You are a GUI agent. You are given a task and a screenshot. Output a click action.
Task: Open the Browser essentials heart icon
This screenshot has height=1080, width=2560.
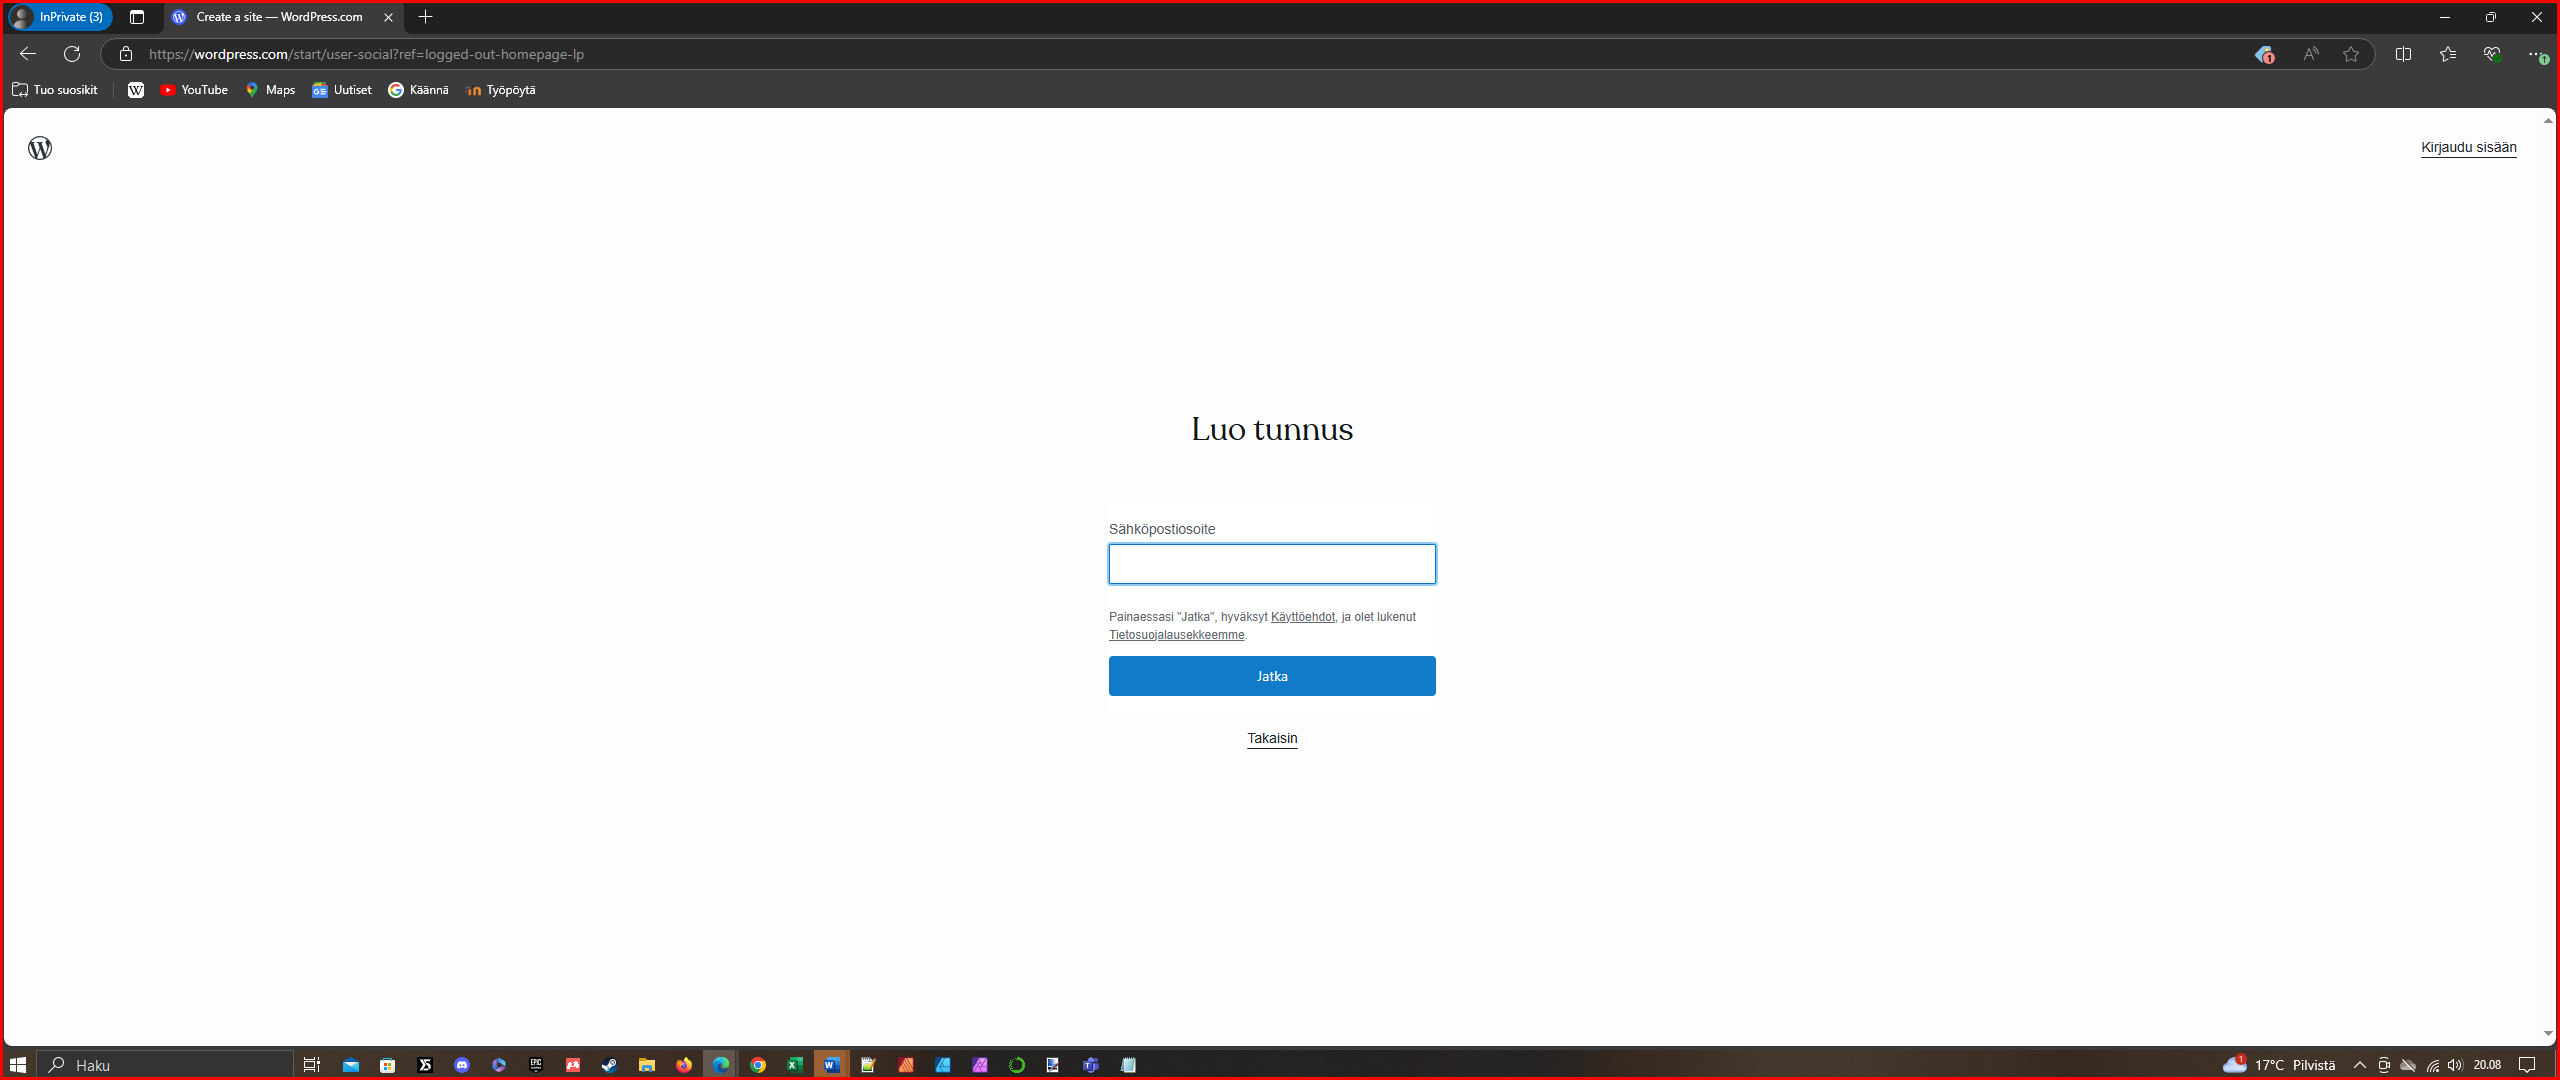tap(2491, 54)
